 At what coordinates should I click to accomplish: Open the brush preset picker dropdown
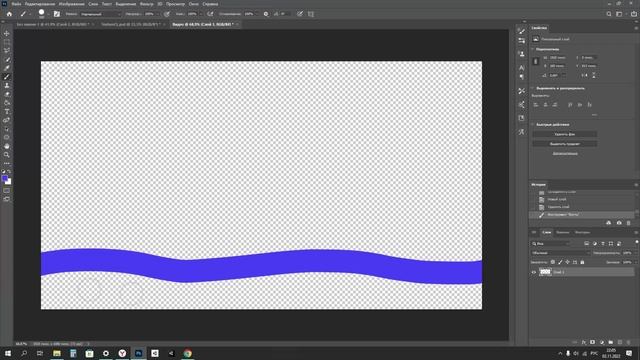pyautogui.click(x=48, y=14)
